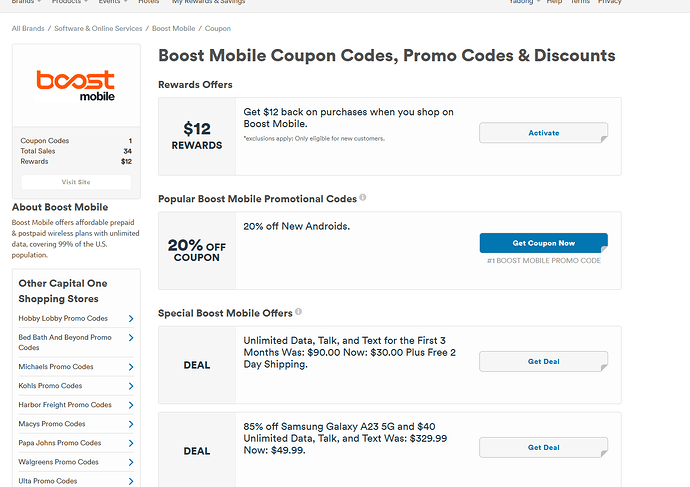The image size is (690, 487).
Task: Visit Site button under Boost Mobile stats
Action: click(x=76, y=182)
